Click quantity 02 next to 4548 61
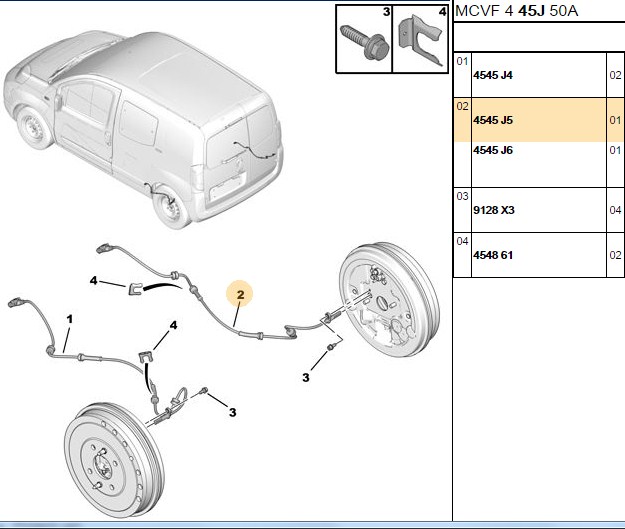 pos(615,255)
